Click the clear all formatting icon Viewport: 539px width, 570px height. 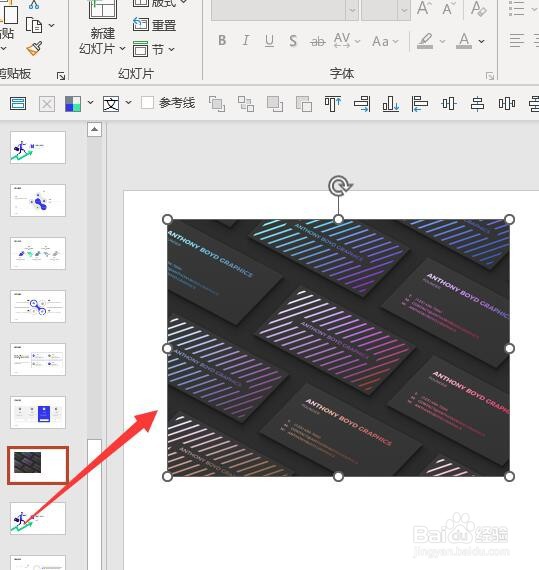pyautogui.click(x=478, y=8)
